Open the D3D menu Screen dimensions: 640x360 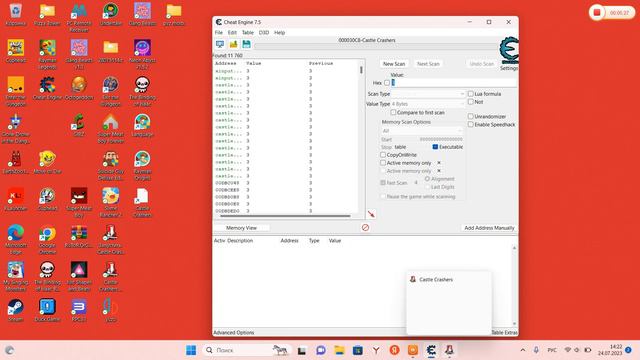tap(264, 33)
